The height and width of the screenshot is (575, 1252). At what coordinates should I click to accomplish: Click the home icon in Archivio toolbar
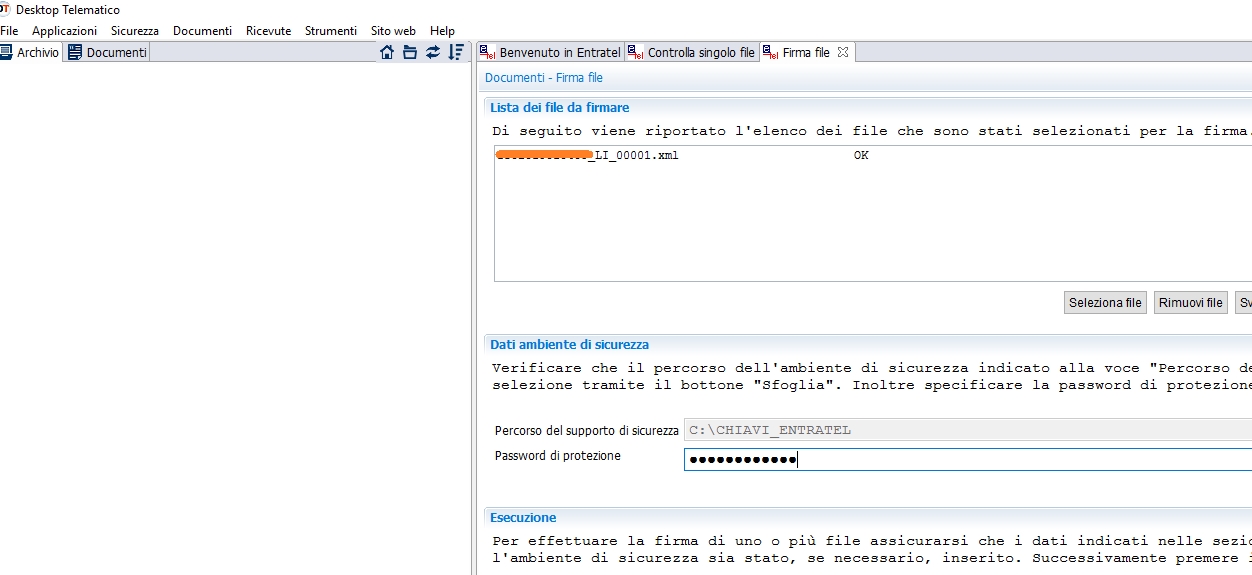coord(387,52)
